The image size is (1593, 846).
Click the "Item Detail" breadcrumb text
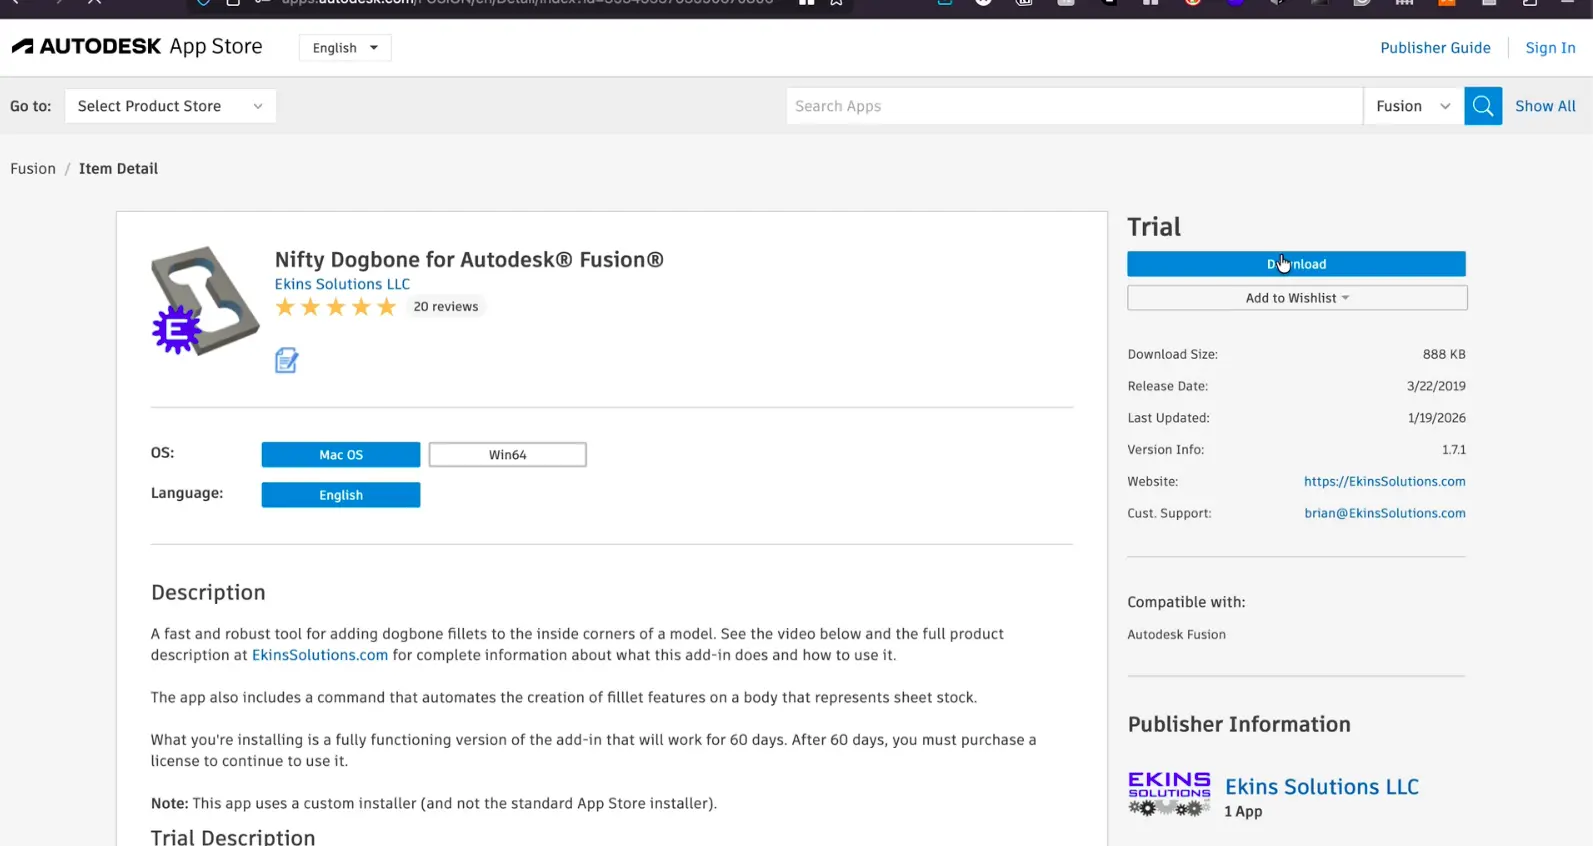[118, 169]
